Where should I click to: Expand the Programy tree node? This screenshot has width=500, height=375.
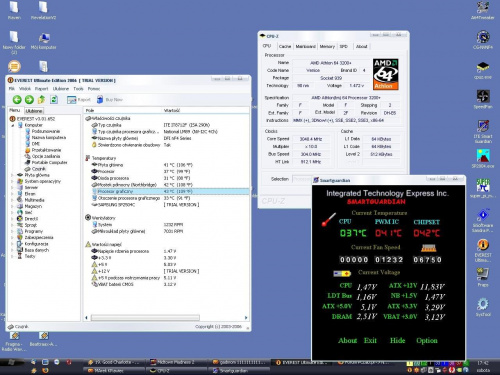click(13, 231)
